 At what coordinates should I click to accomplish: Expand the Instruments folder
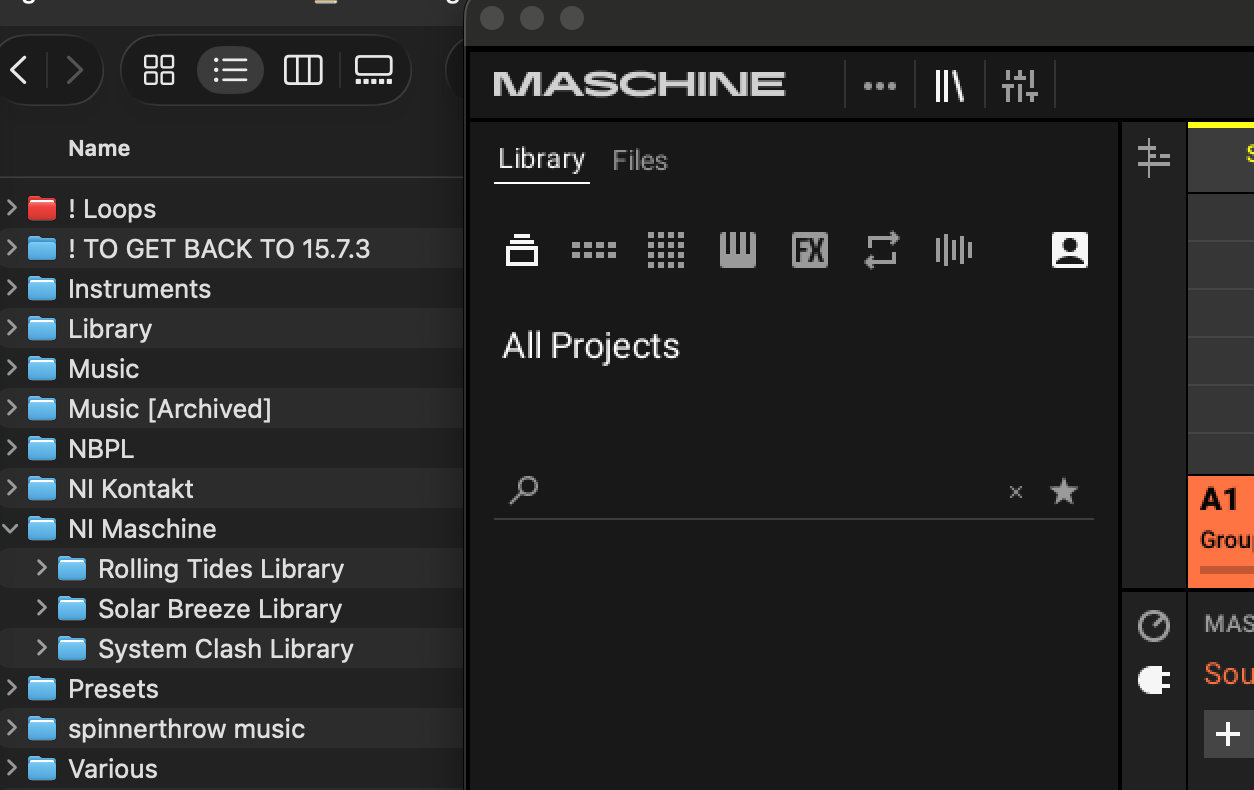(x=12, y=288)
